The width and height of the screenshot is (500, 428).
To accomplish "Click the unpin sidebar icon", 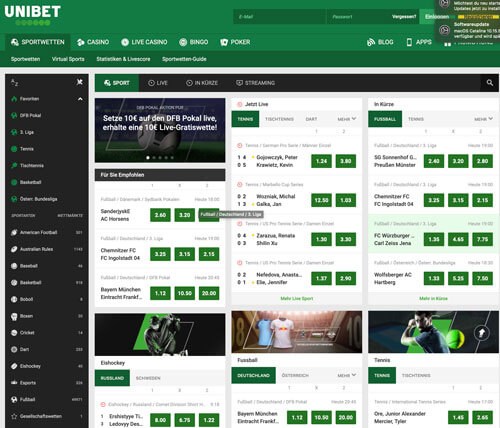I will [79, 82].
